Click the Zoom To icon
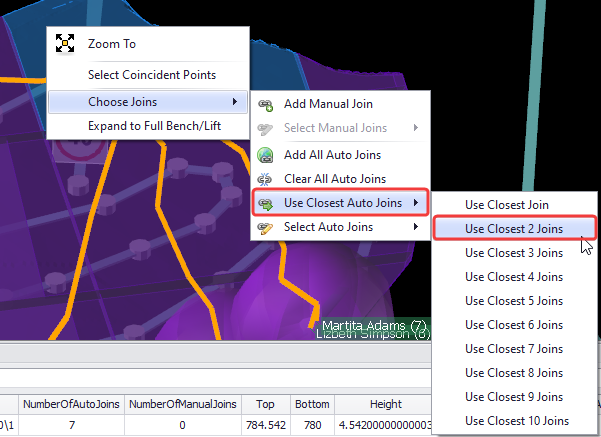 coord(65,43)
